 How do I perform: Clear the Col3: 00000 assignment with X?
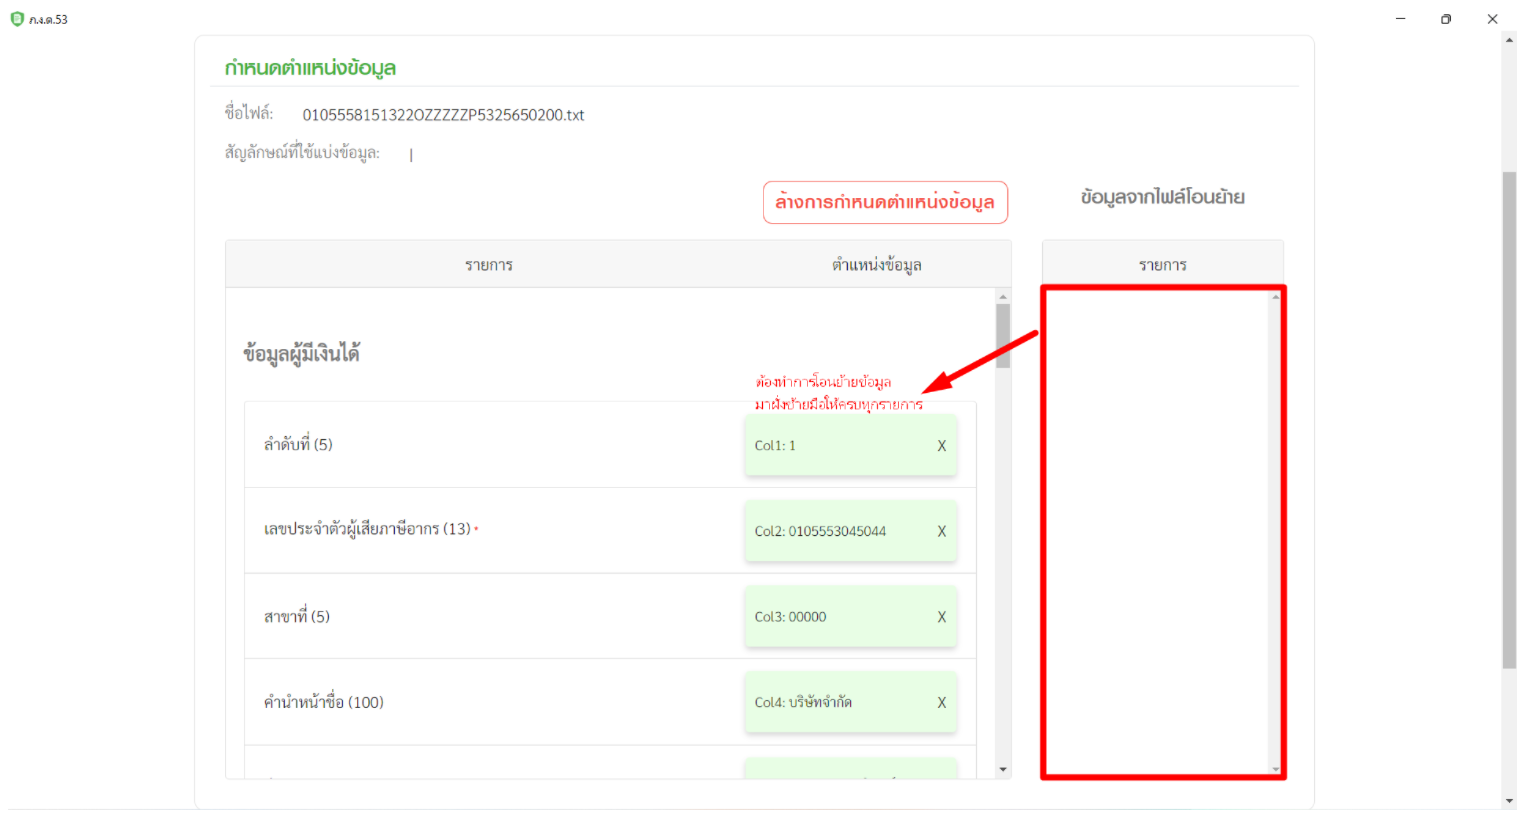(941, 617)
